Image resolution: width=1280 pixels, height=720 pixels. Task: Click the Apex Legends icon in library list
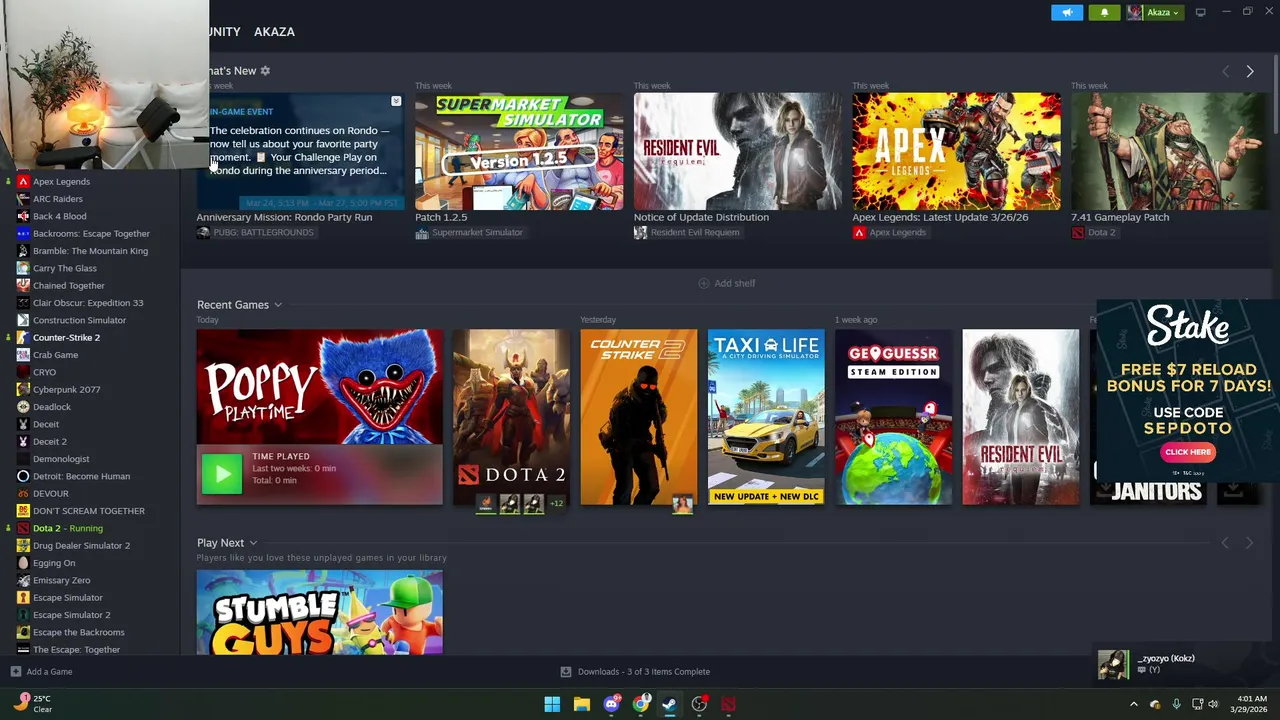coord(23,182)
